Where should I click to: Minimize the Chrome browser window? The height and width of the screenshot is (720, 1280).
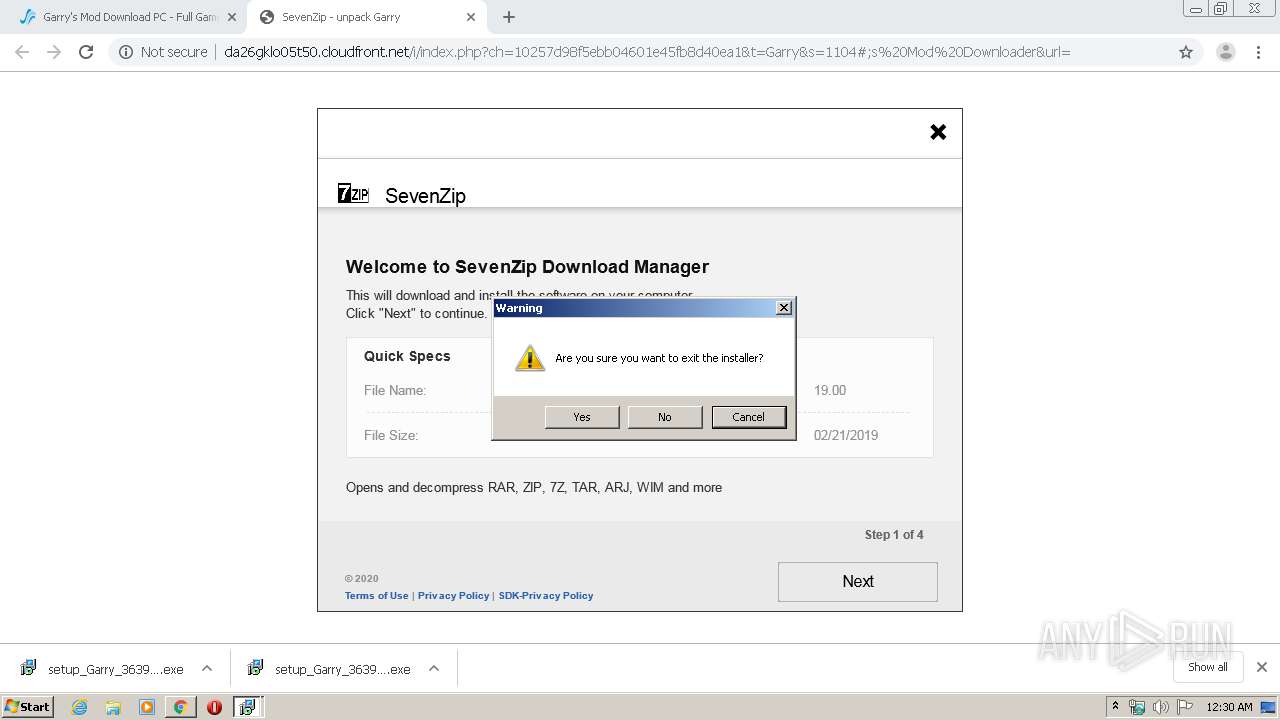point(1195,9)
